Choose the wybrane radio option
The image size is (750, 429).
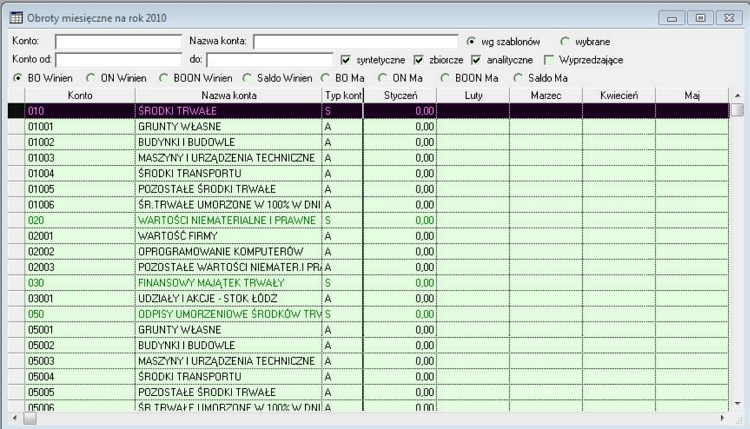pos(565,42)
